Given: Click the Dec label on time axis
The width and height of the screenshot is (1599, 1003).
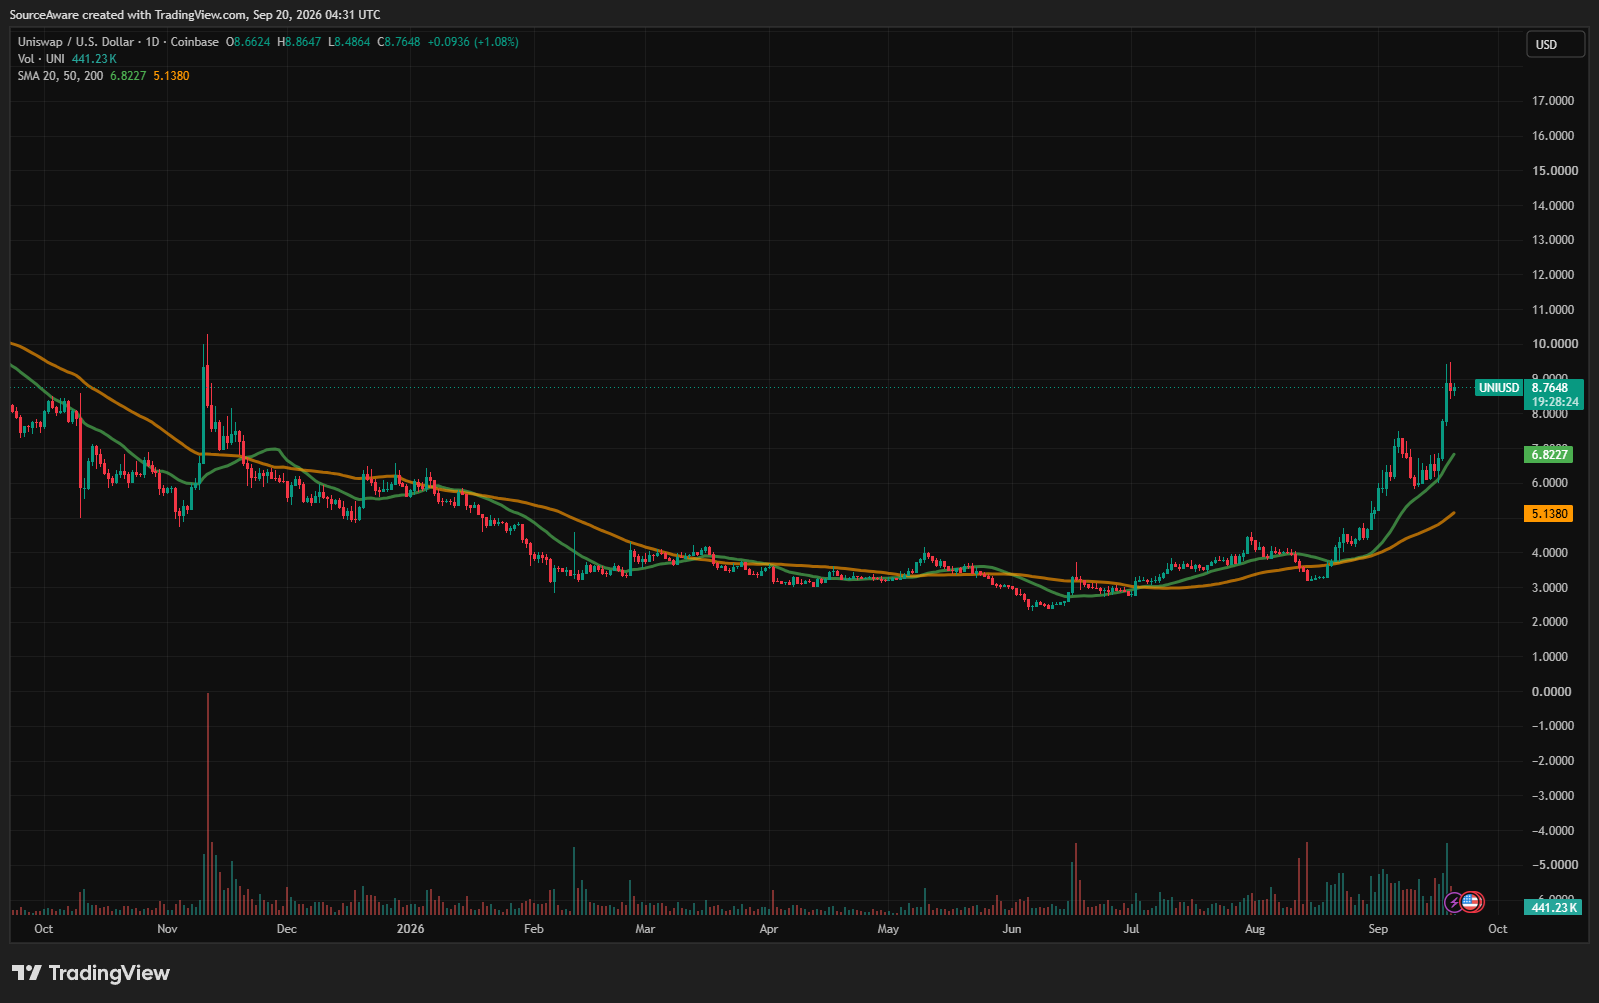Looking at the screenshot, I should [287, 929].
